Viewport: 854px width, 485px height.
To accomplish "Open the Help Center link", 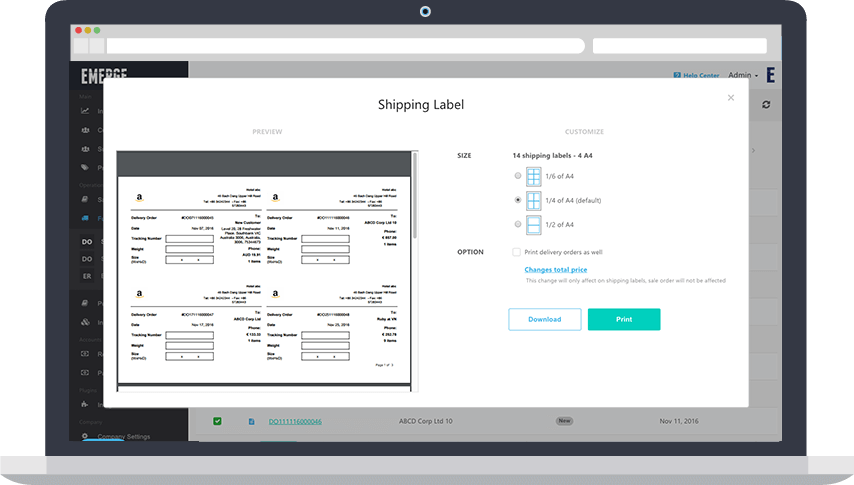I will [x=697, y=76].
